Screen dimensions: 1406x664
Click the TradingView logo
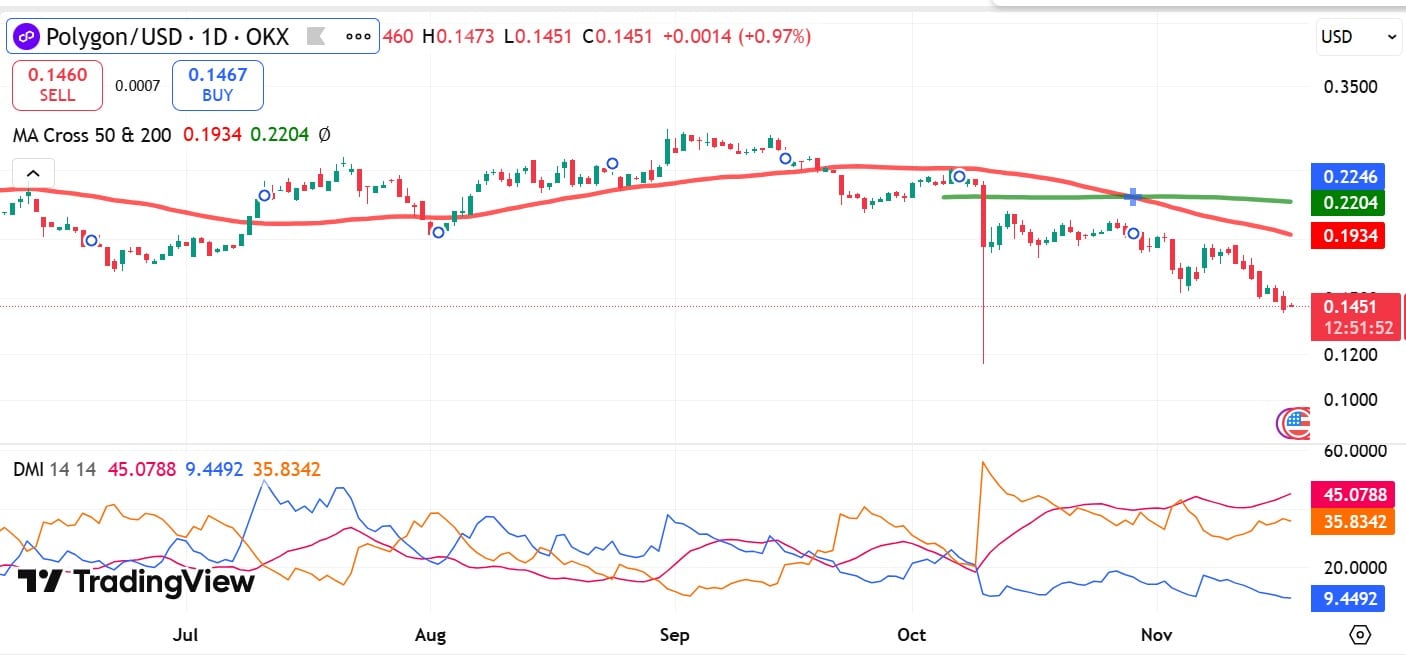pos(136,581)
